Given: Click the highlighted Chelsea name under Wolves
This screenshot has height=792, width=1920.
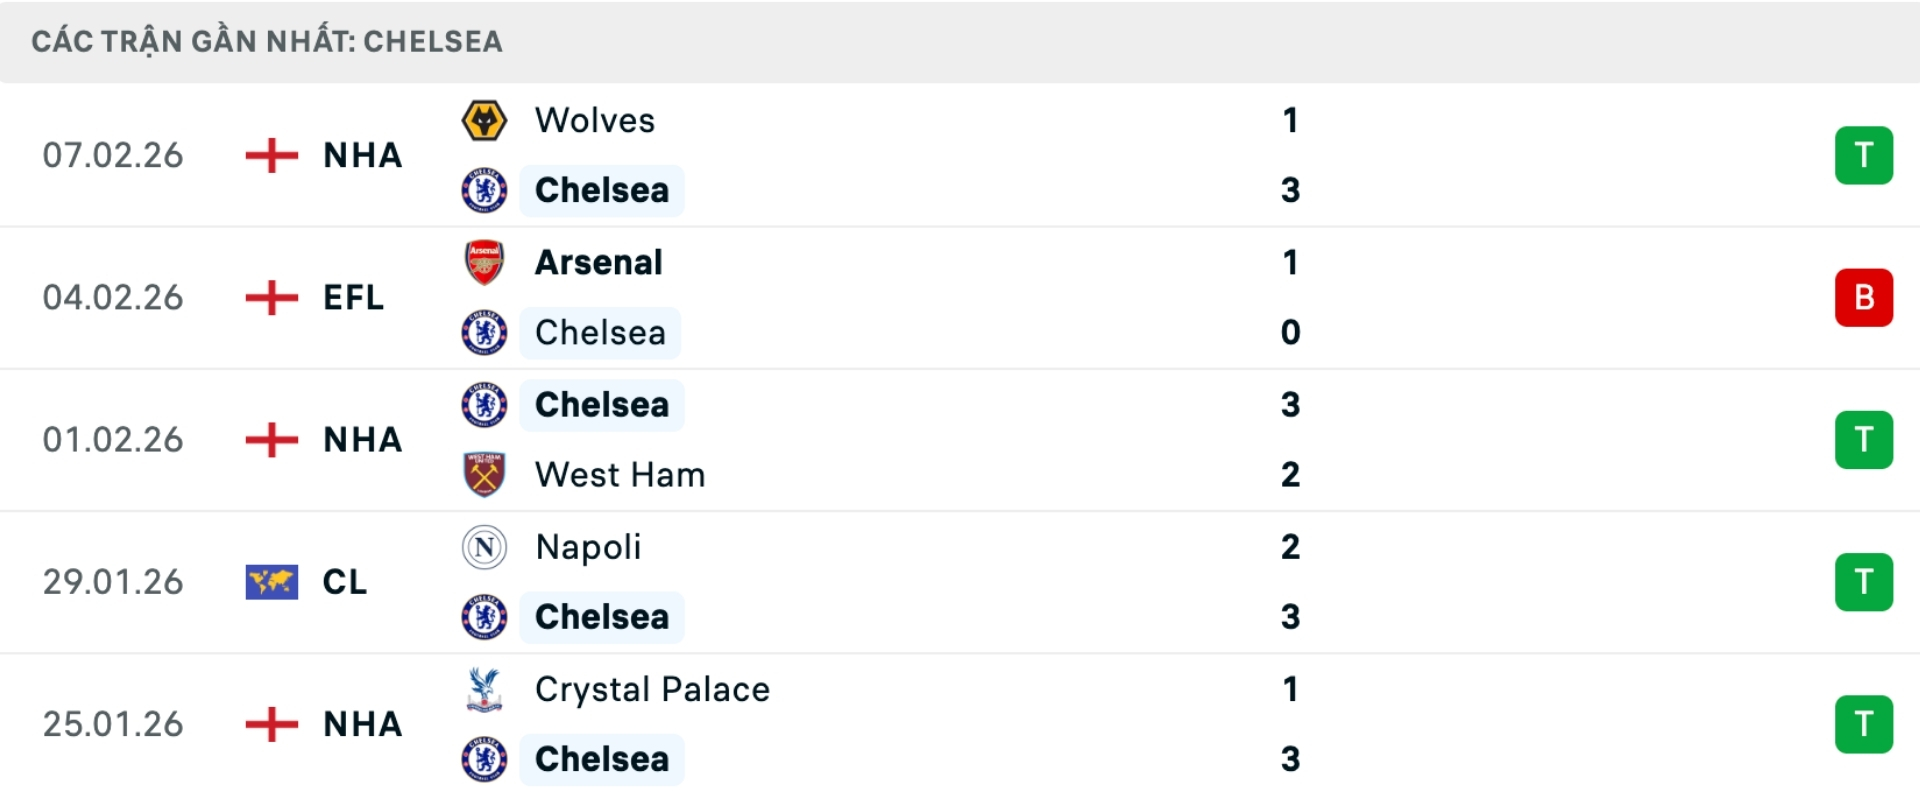Looking at the screenshot, I should point(601,190).
